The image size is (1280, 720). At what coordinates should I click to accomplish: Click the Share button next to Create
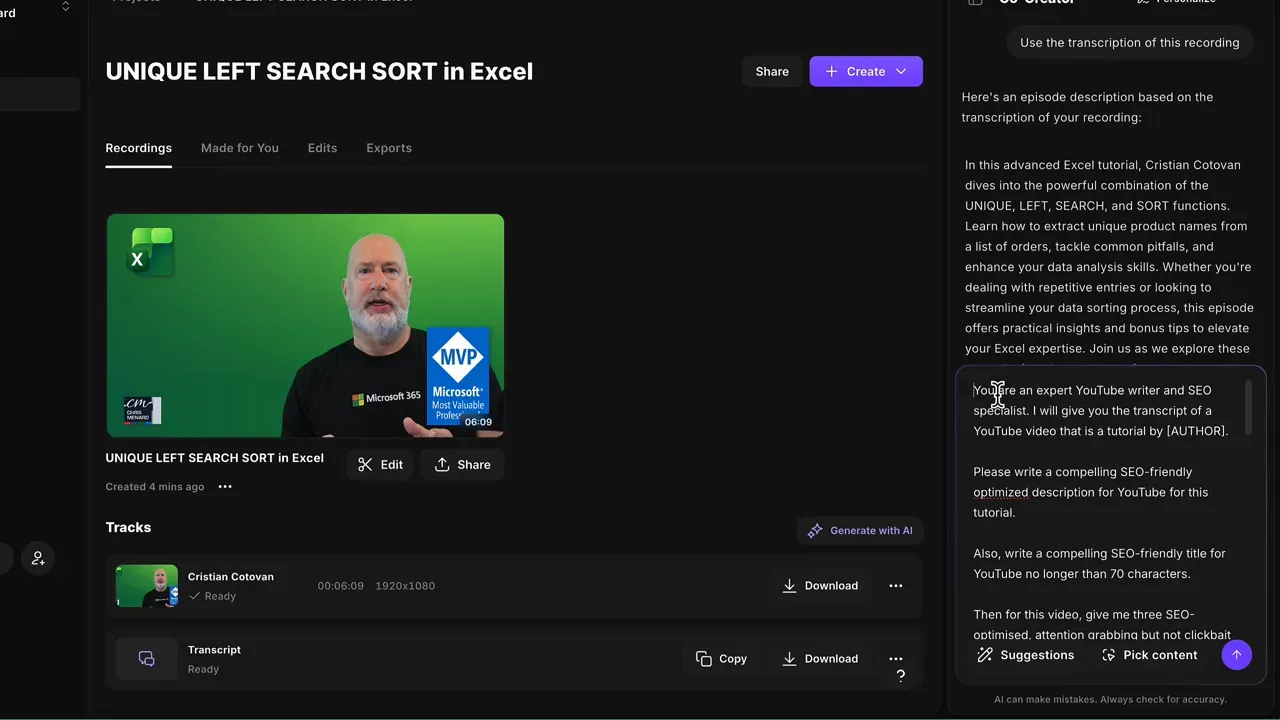(771, 71)
